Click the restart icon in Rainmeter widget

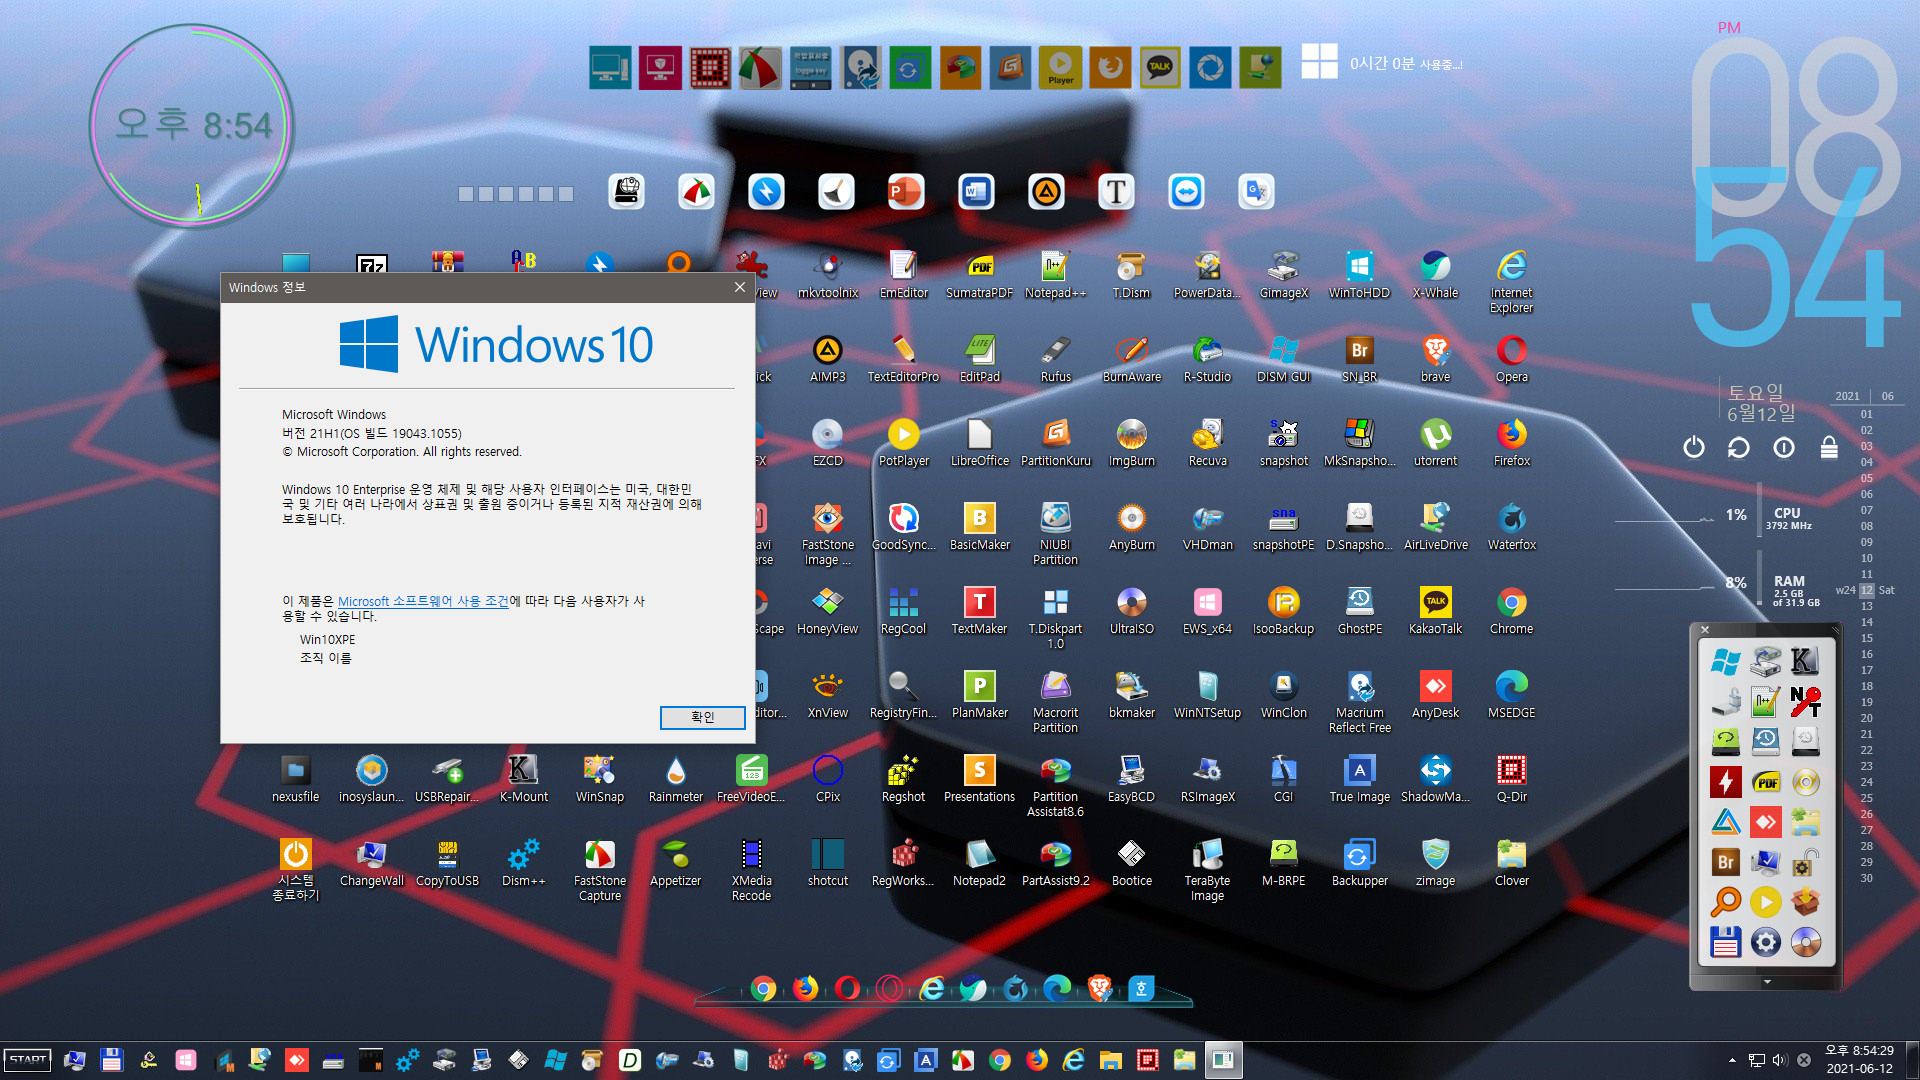tap(1738, 447)
